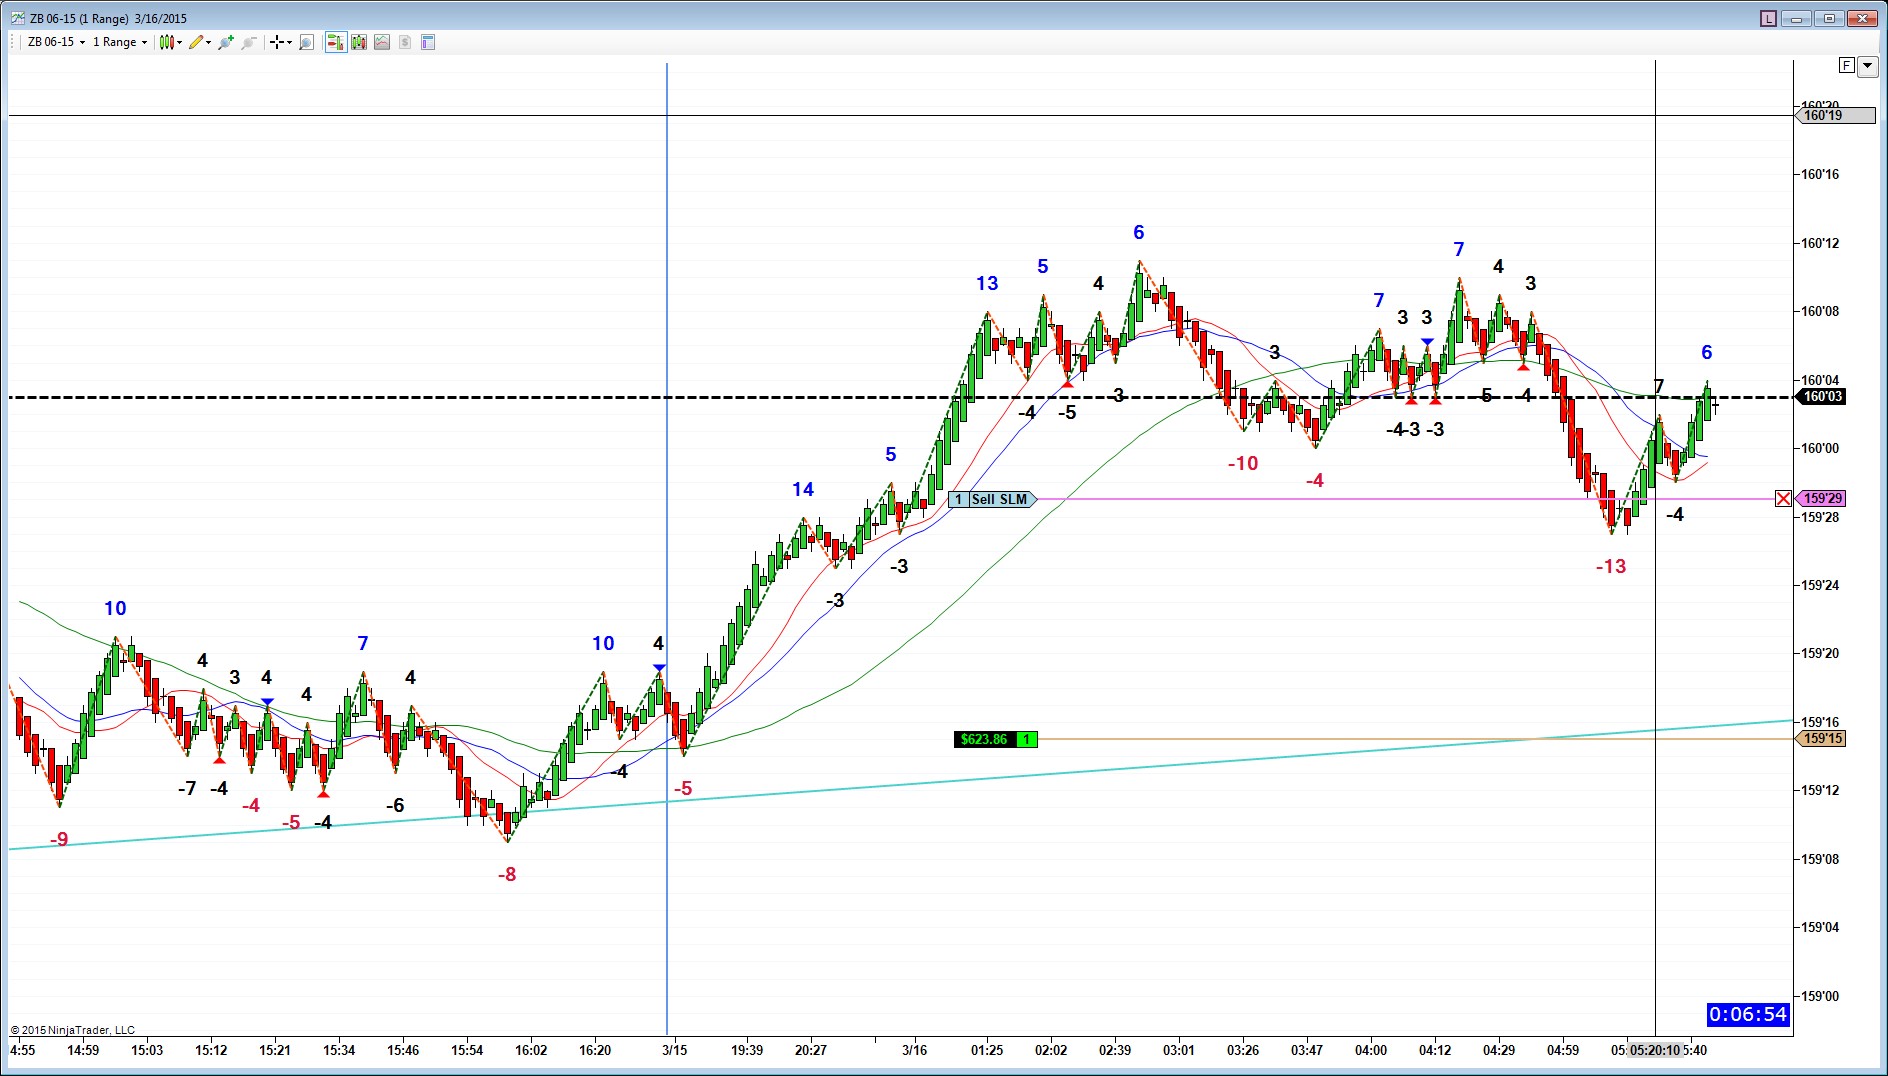This screenshot has width=1888, height=1076.
Task: Open the 1 Range interval selector
Action: (x=120, y=42)
